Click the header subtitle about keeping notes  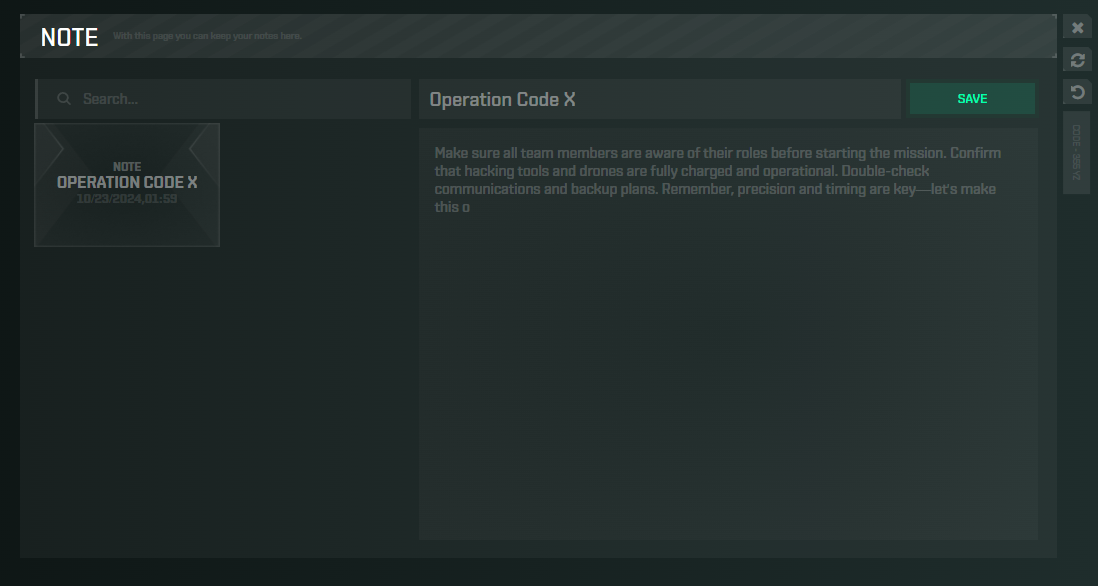[207, 37]
